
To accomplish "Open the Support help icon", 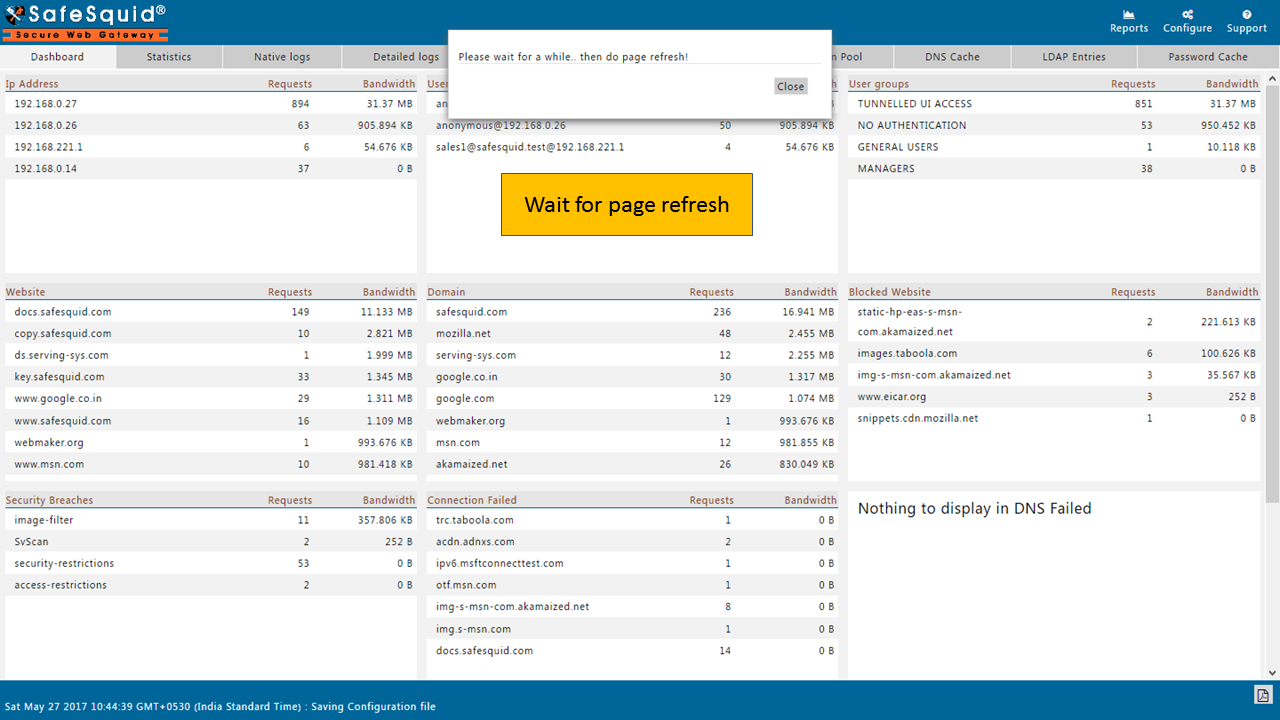I will [x=1246, y=21].
